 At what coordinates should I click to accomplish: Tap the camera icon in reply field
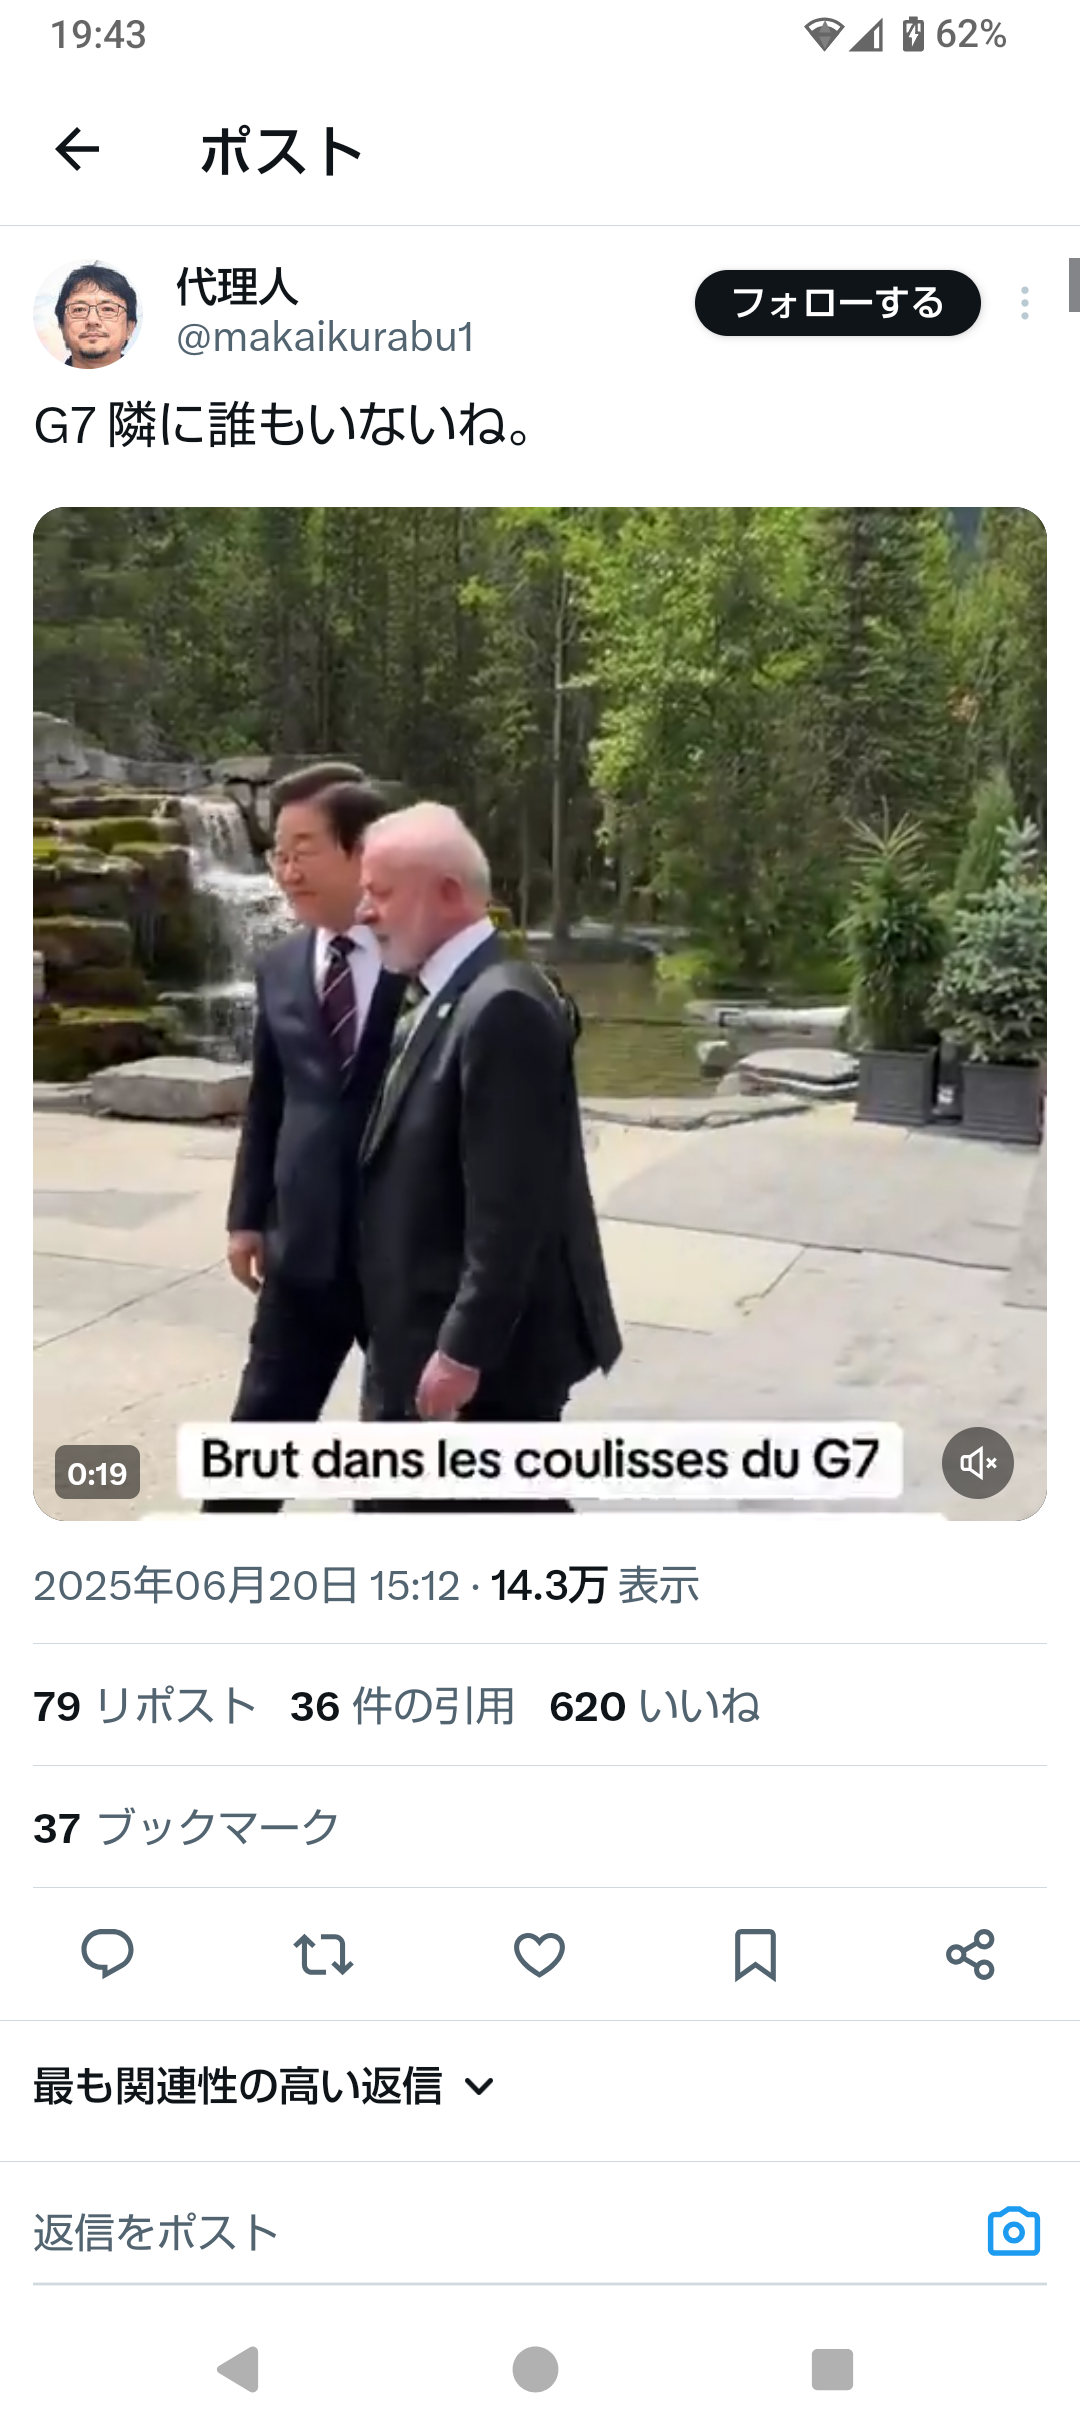point(1014,2231)
